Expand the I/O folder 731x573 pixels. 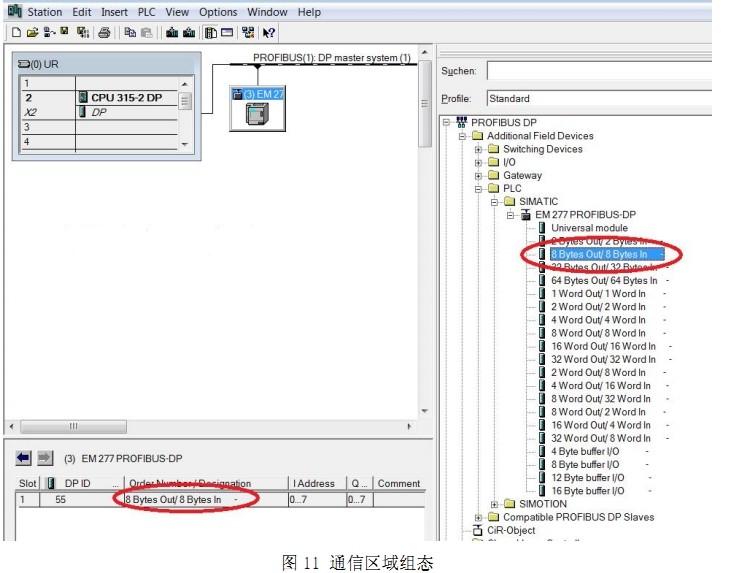point(478,162)
